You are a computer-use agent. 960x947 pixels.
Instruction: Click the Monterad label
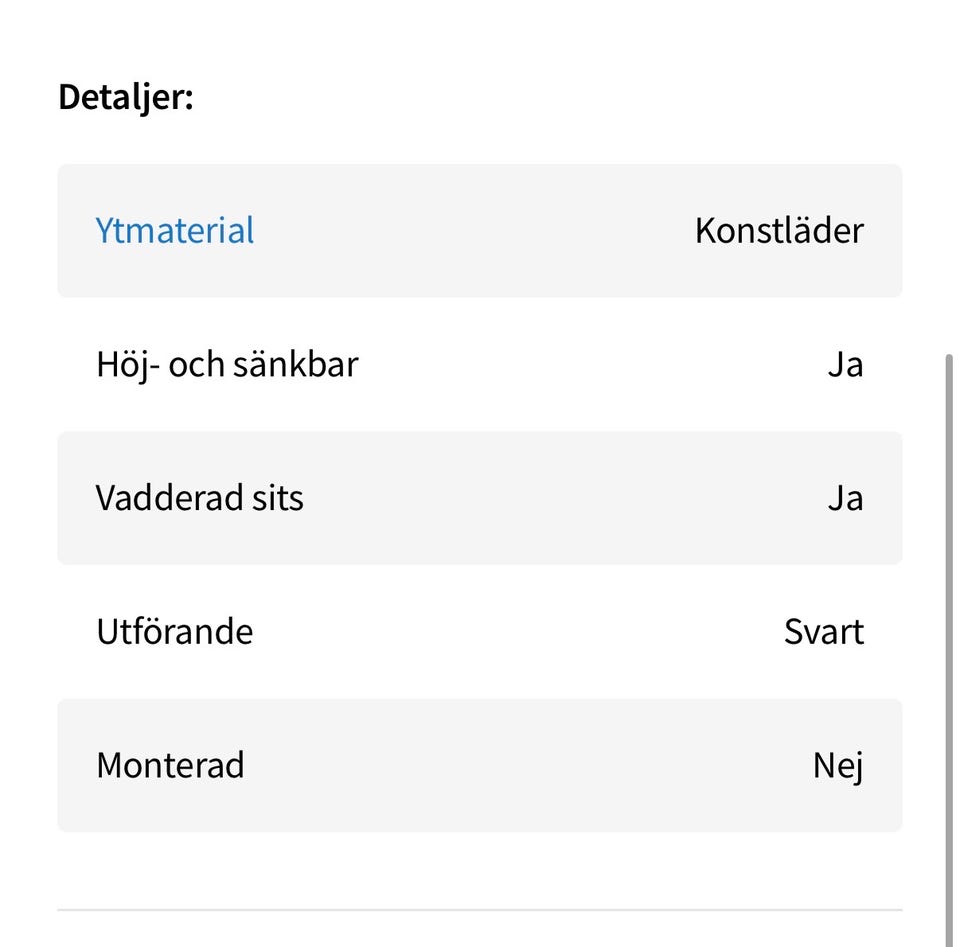[x=170, y=766]
